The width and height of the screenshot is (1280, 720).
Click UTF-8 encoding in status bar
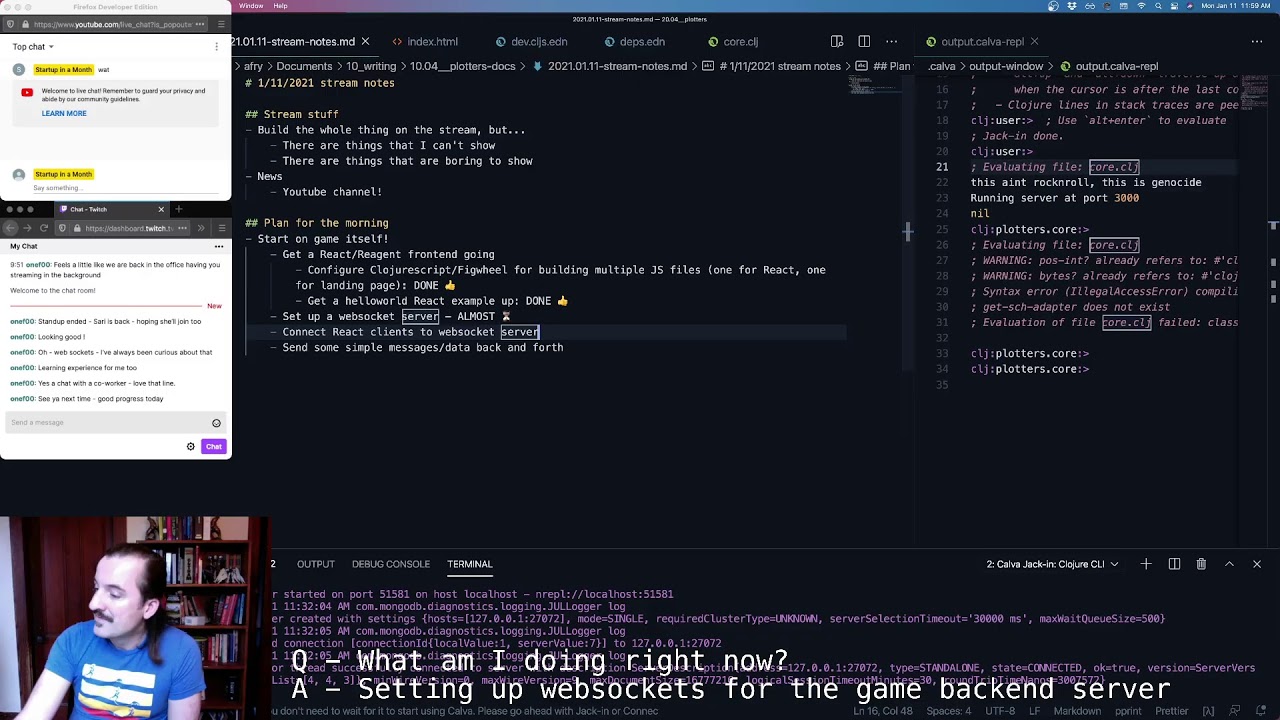(999, 711)
